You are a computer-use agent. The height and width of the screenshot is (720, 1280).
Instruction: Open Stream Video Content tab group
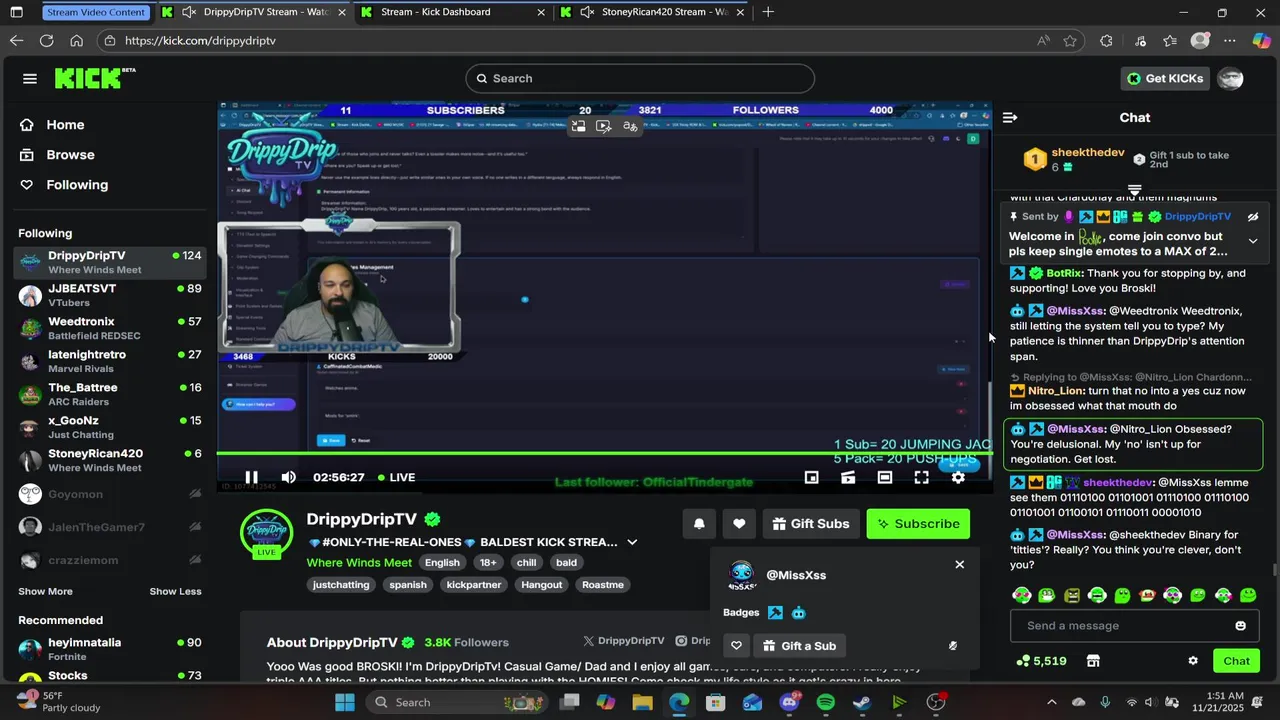(x=96, y=12)
